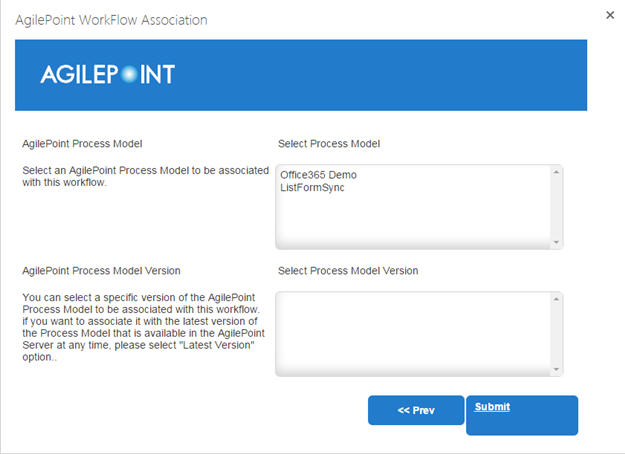625x454 pixels.
Task: Select Office365 Demo process model
Action: click(318, 175)
